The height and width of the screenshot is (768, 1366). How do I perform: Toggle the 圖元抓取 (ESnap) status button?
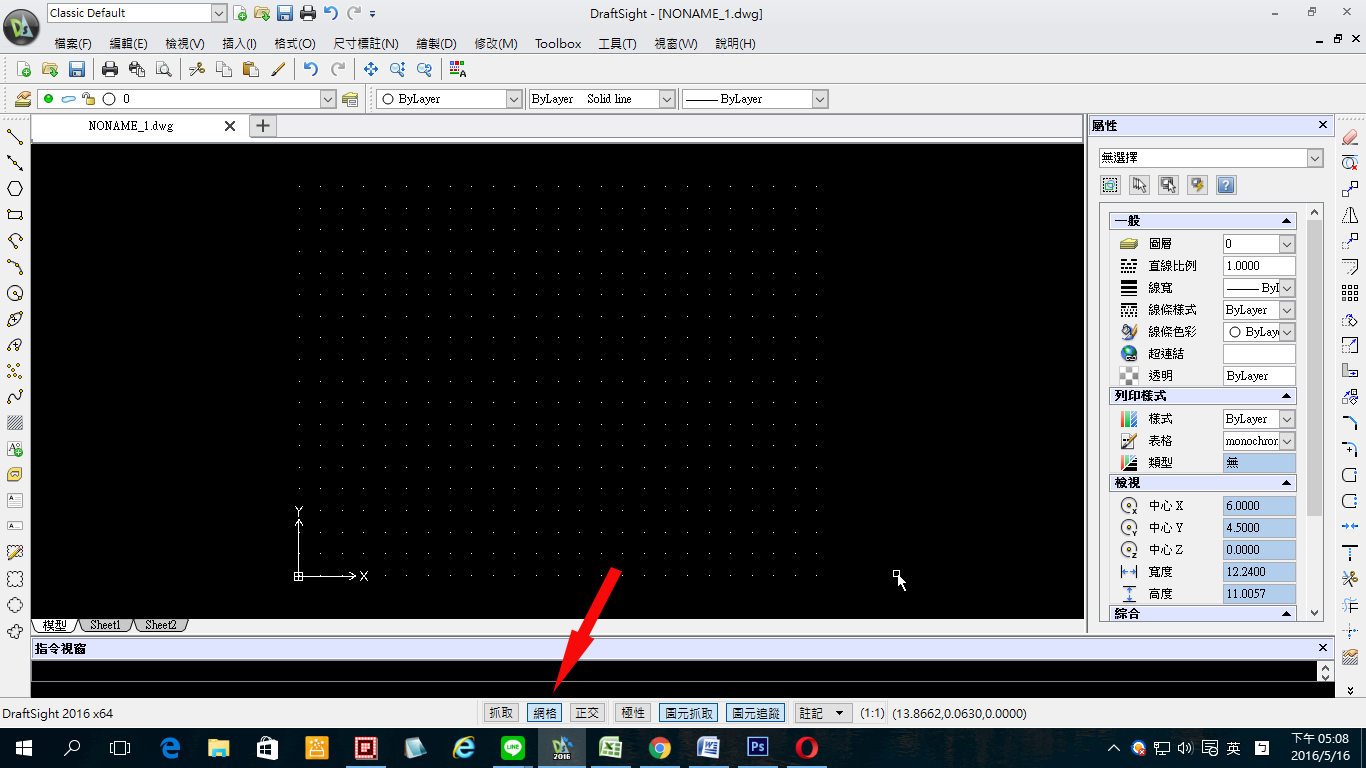click(x=688, y=713)
